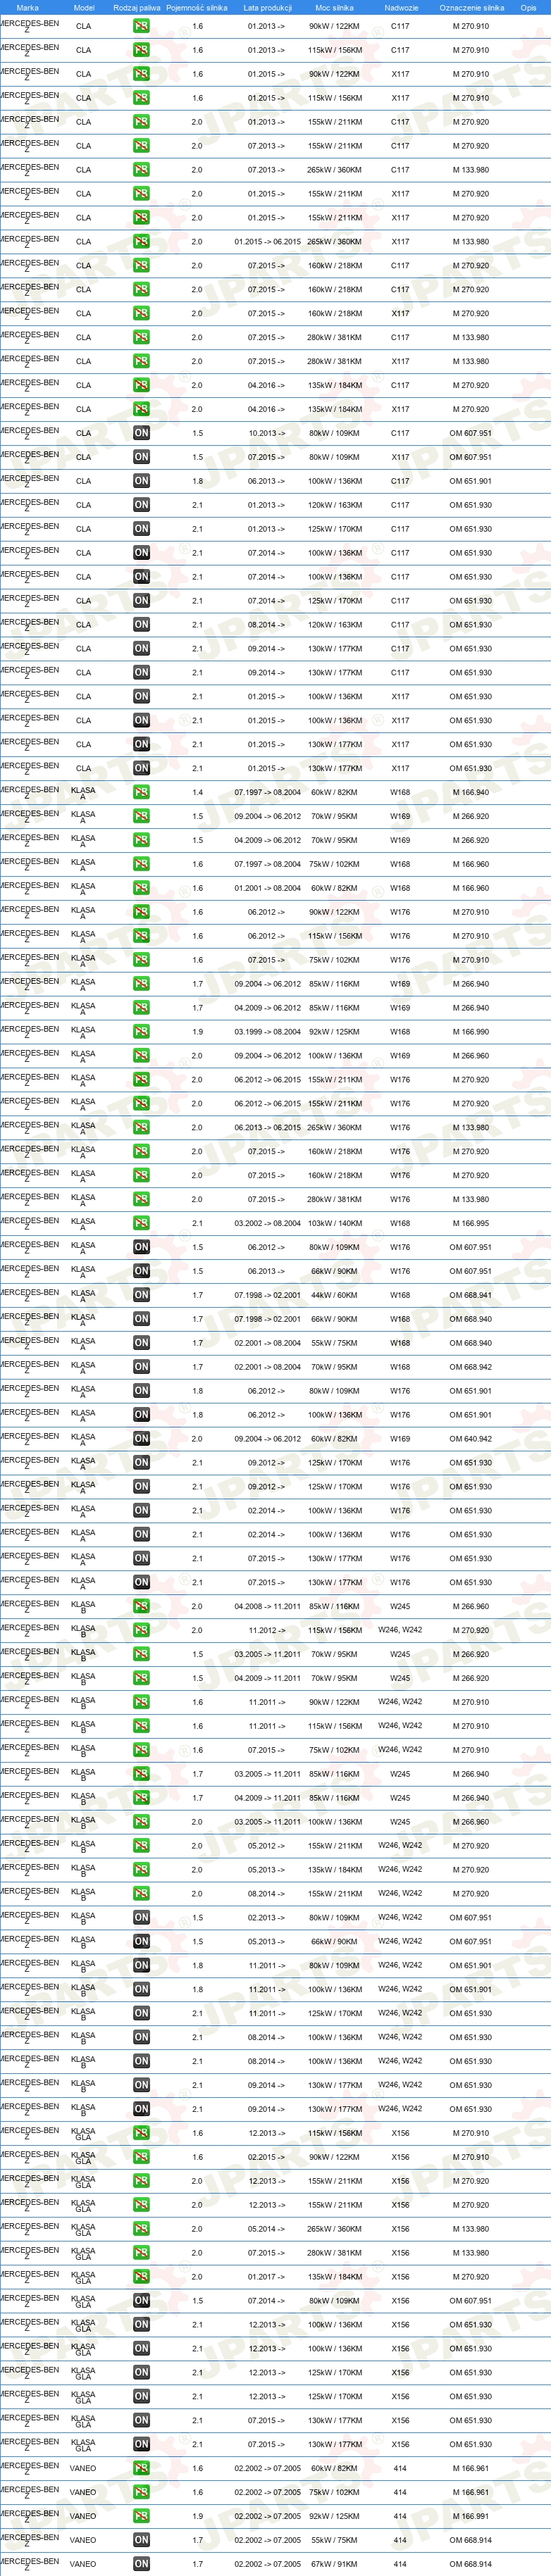Viewport: 551px width, 2576px height.
Task: Click PB icon in CLA 01.2015 -> 06.2015 row
Action: click(141, 242)
